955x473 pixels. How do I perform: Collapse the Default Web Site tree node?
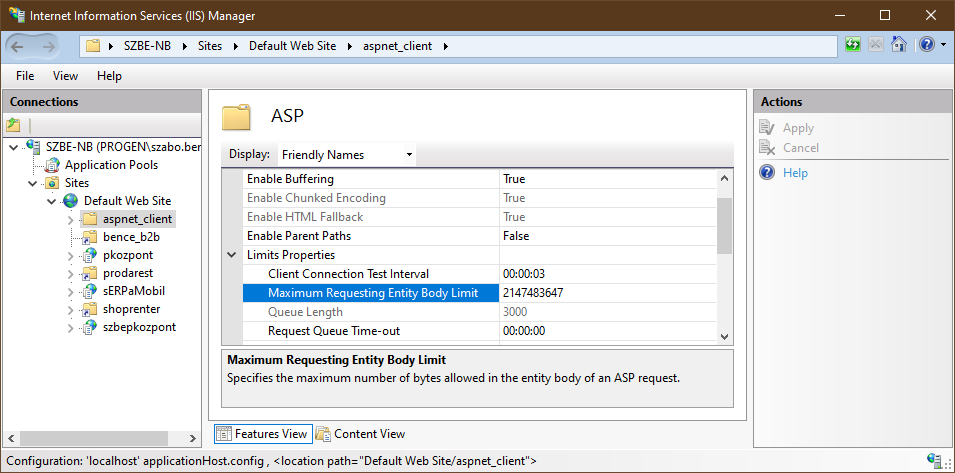(x=52, y=201)
